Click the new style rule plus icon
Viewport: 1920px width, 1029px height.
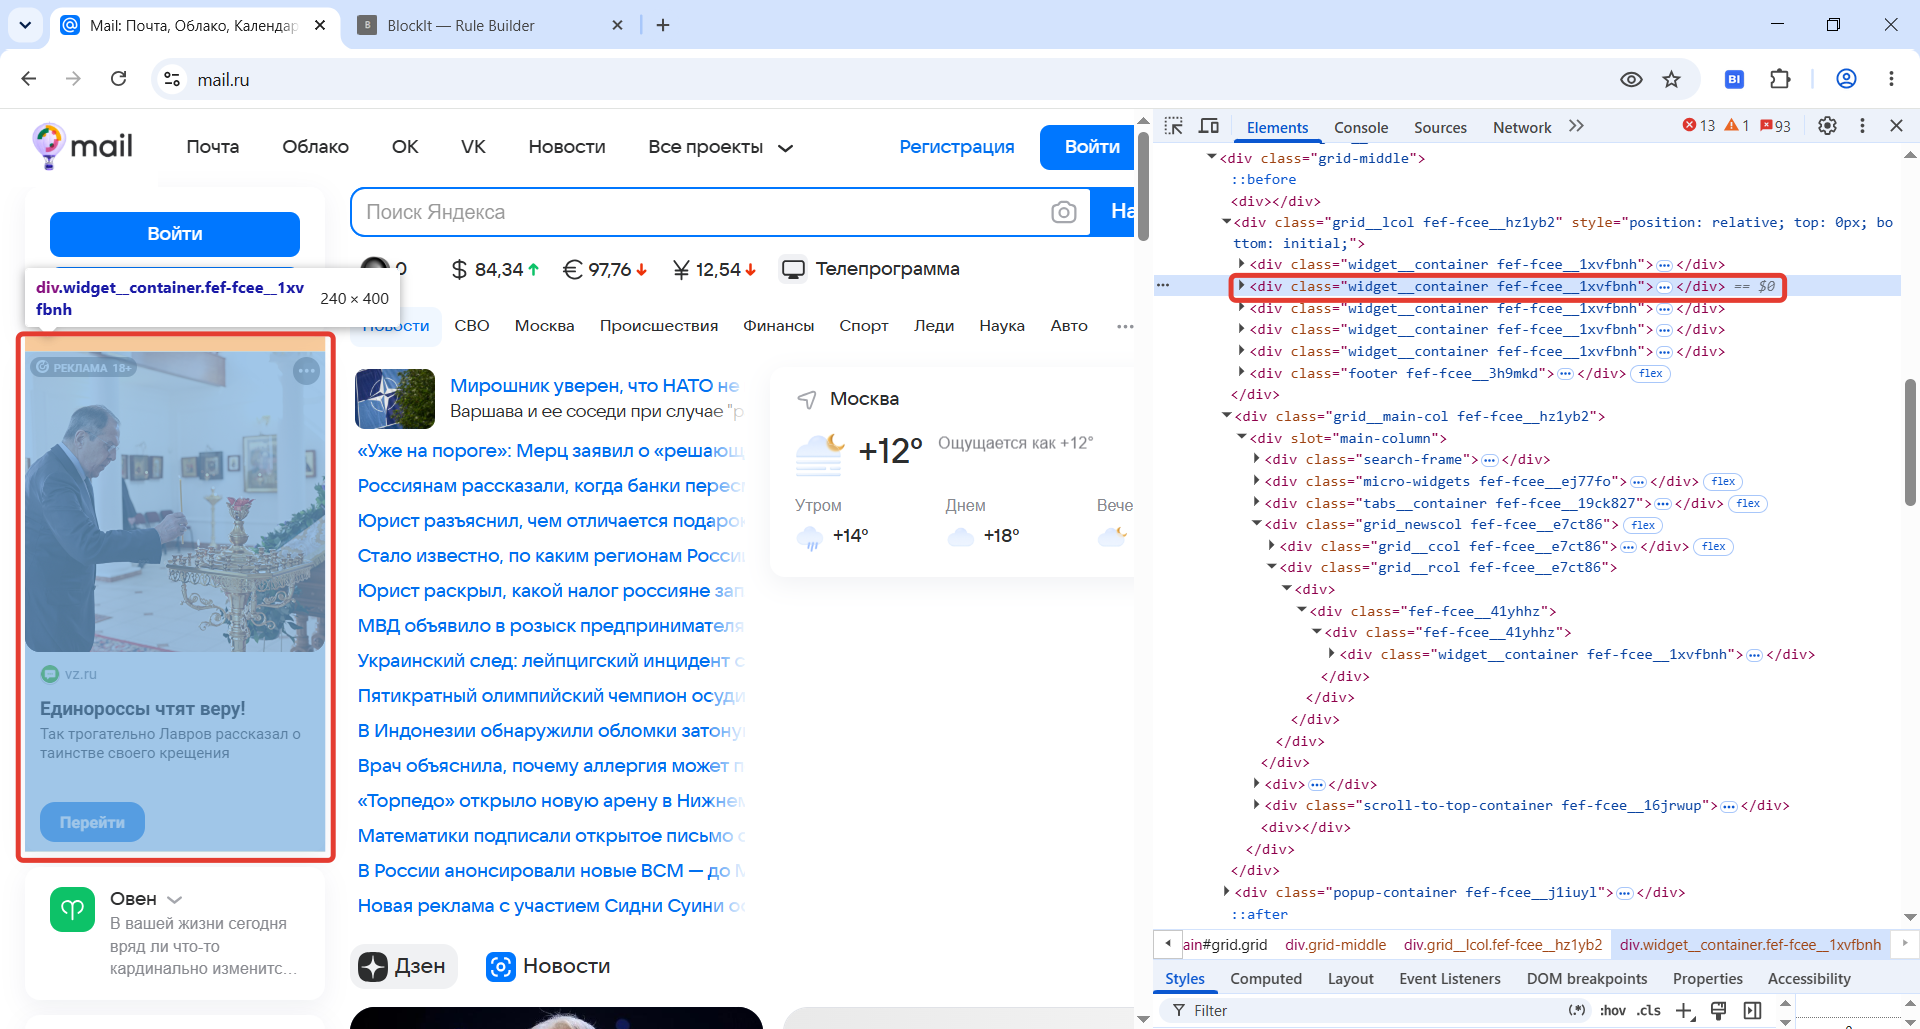(1684, 1011)
